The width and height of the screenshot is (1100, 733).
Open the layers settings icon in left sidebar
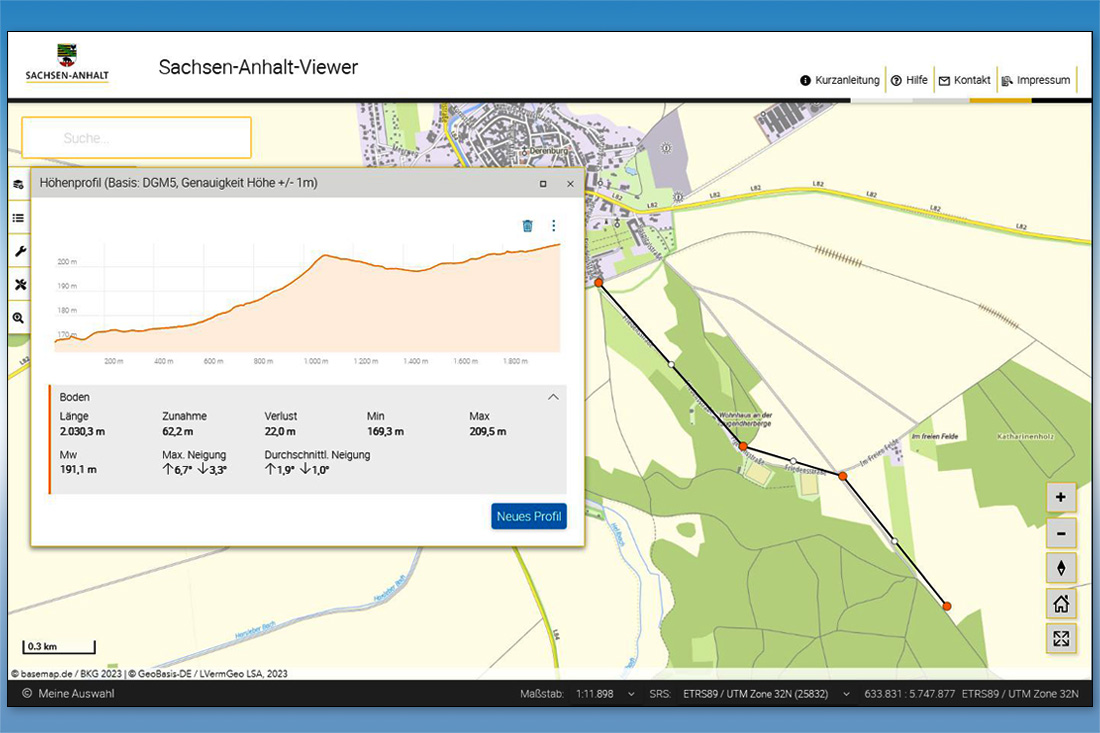[18, 185]
